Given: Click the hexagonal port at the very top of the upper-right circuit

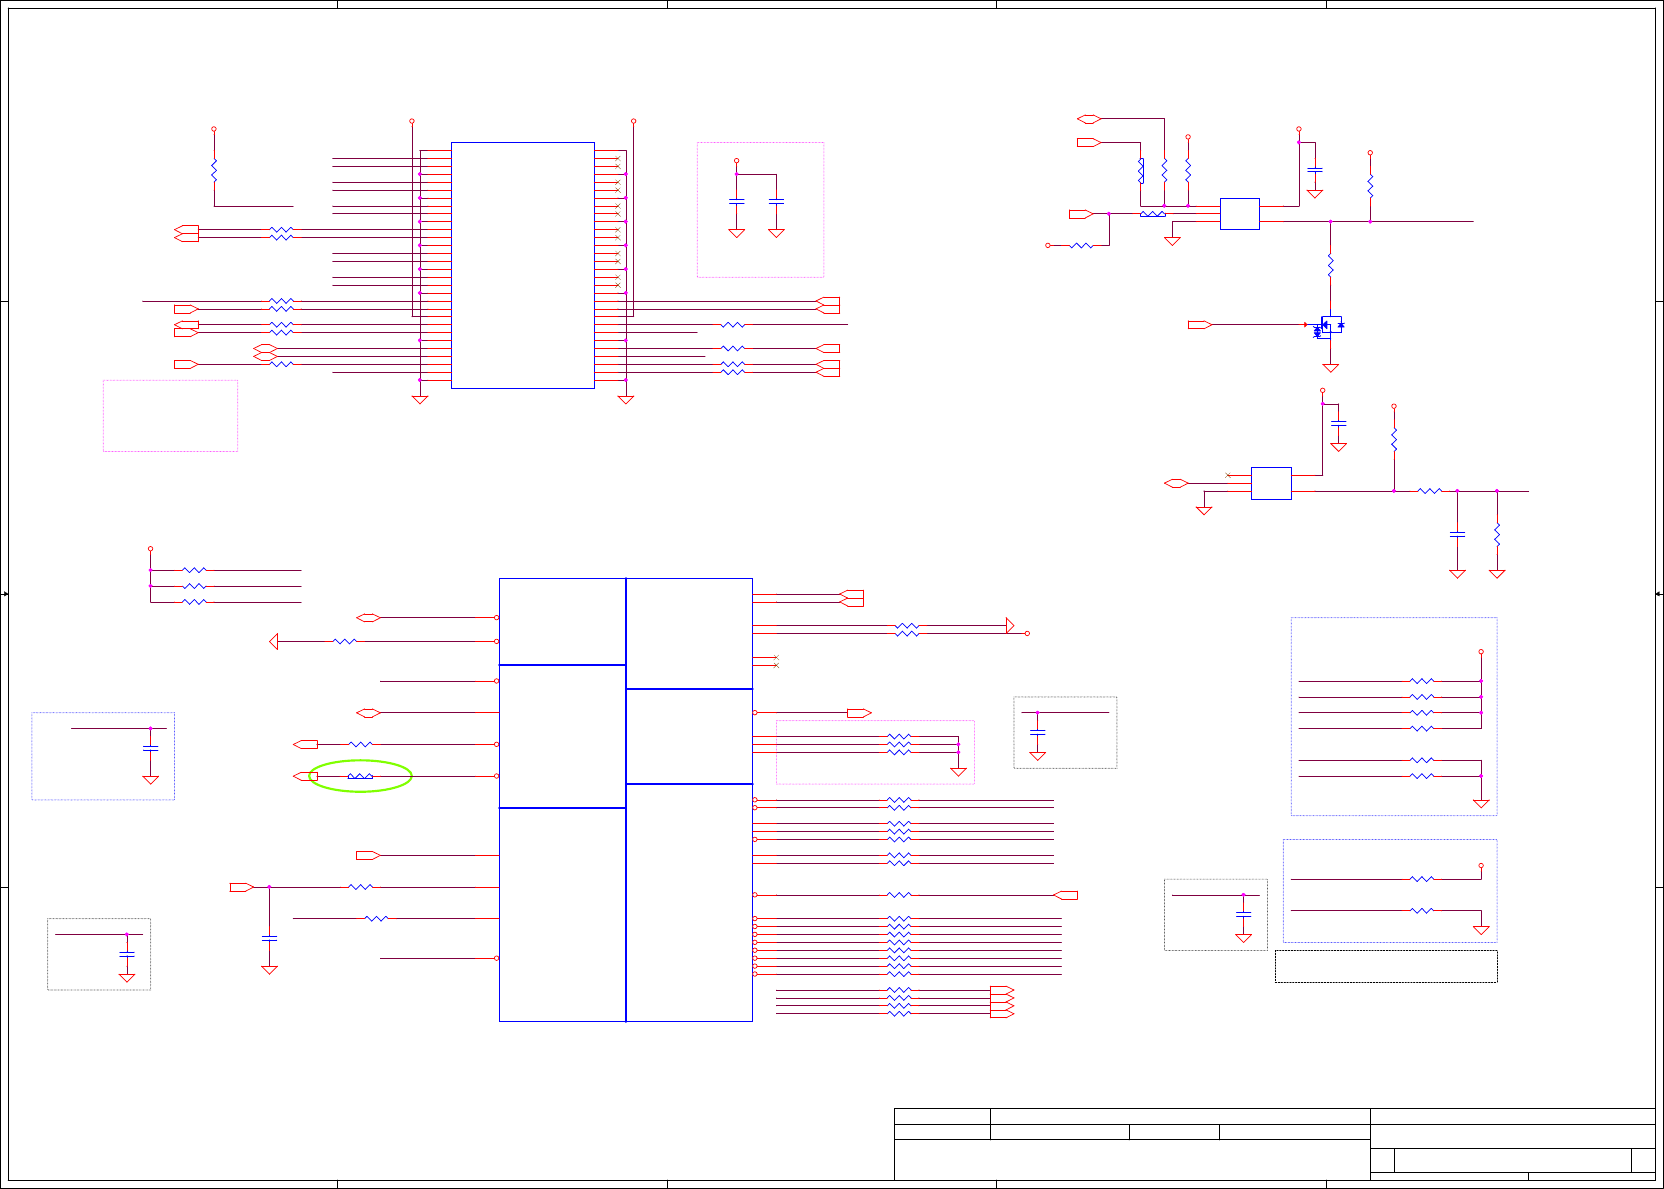Looking at the screenshot, I should pyautogui.click(x=1089, y=119).
